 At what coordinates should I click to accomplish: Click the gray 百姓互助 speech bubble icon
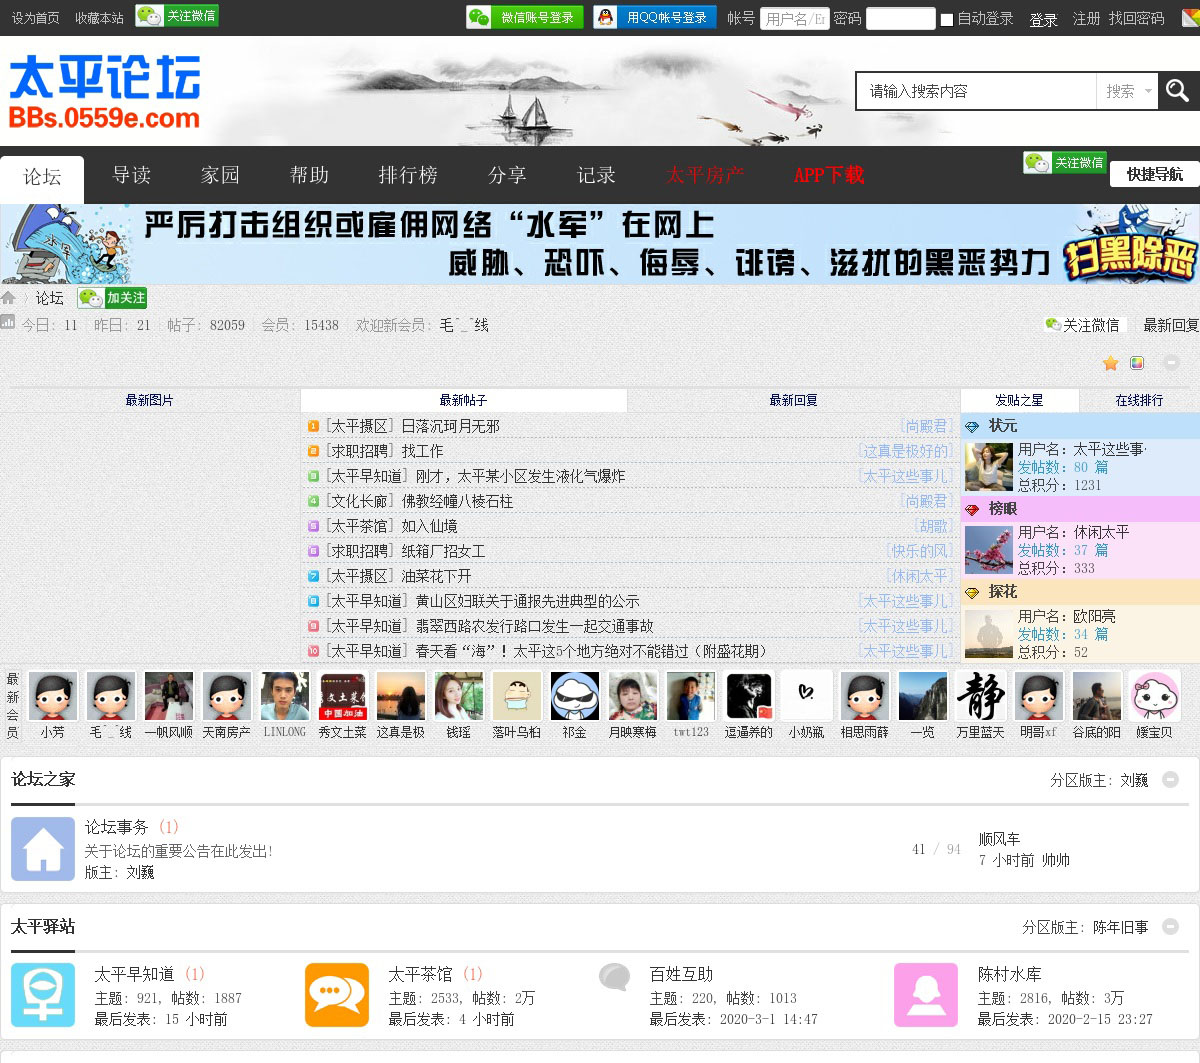pyautogui.click(x=614, y=977)
